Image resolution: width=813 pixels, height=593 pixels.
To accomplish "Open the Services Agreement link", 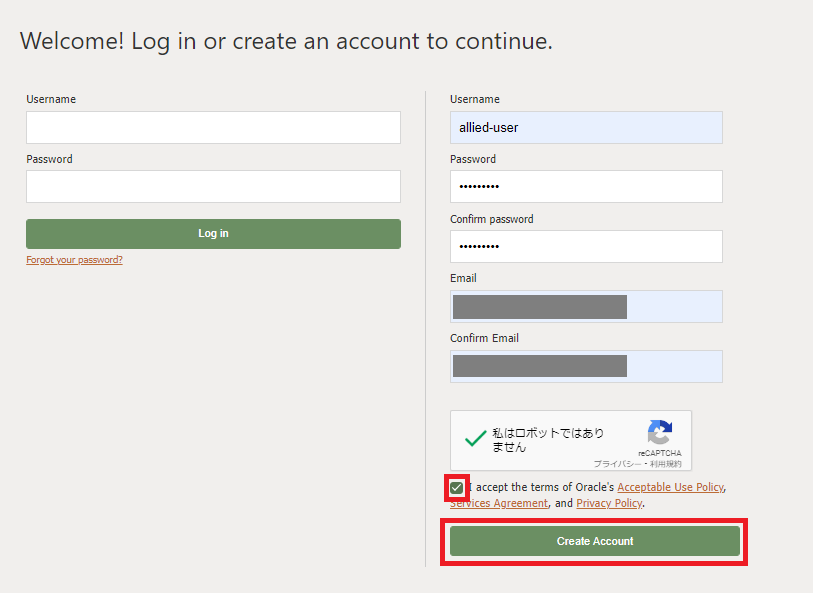I will [x=498, y=503].
